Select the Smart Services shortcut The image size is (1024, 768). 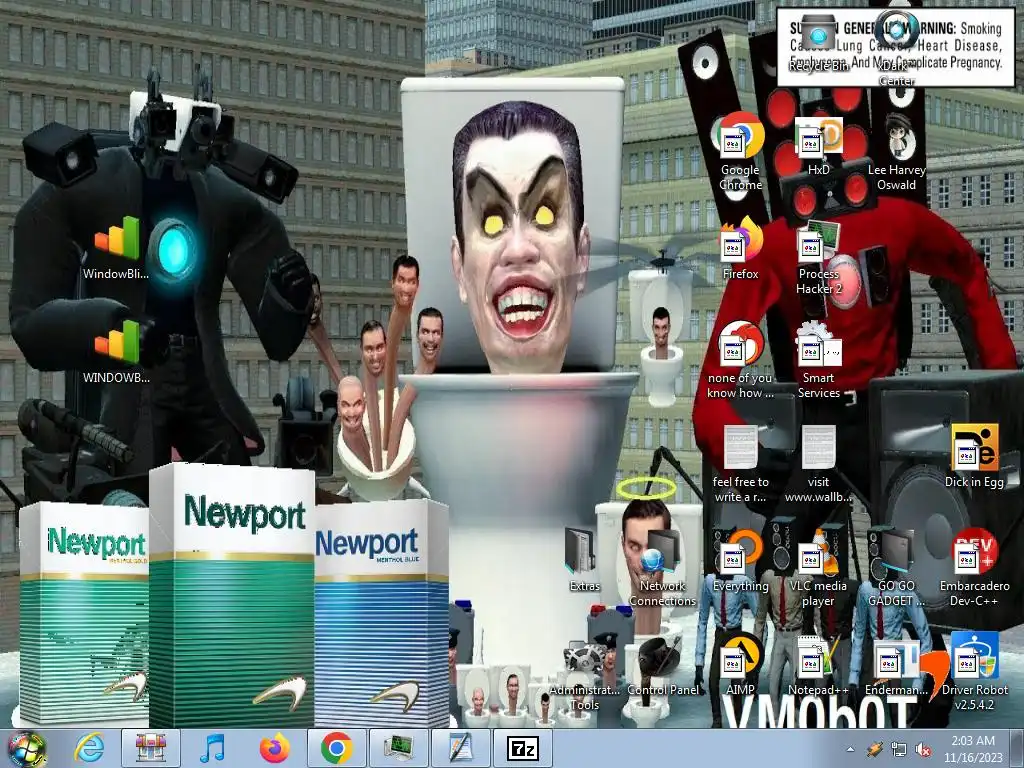pyautogui.click(x=818, y=360)
